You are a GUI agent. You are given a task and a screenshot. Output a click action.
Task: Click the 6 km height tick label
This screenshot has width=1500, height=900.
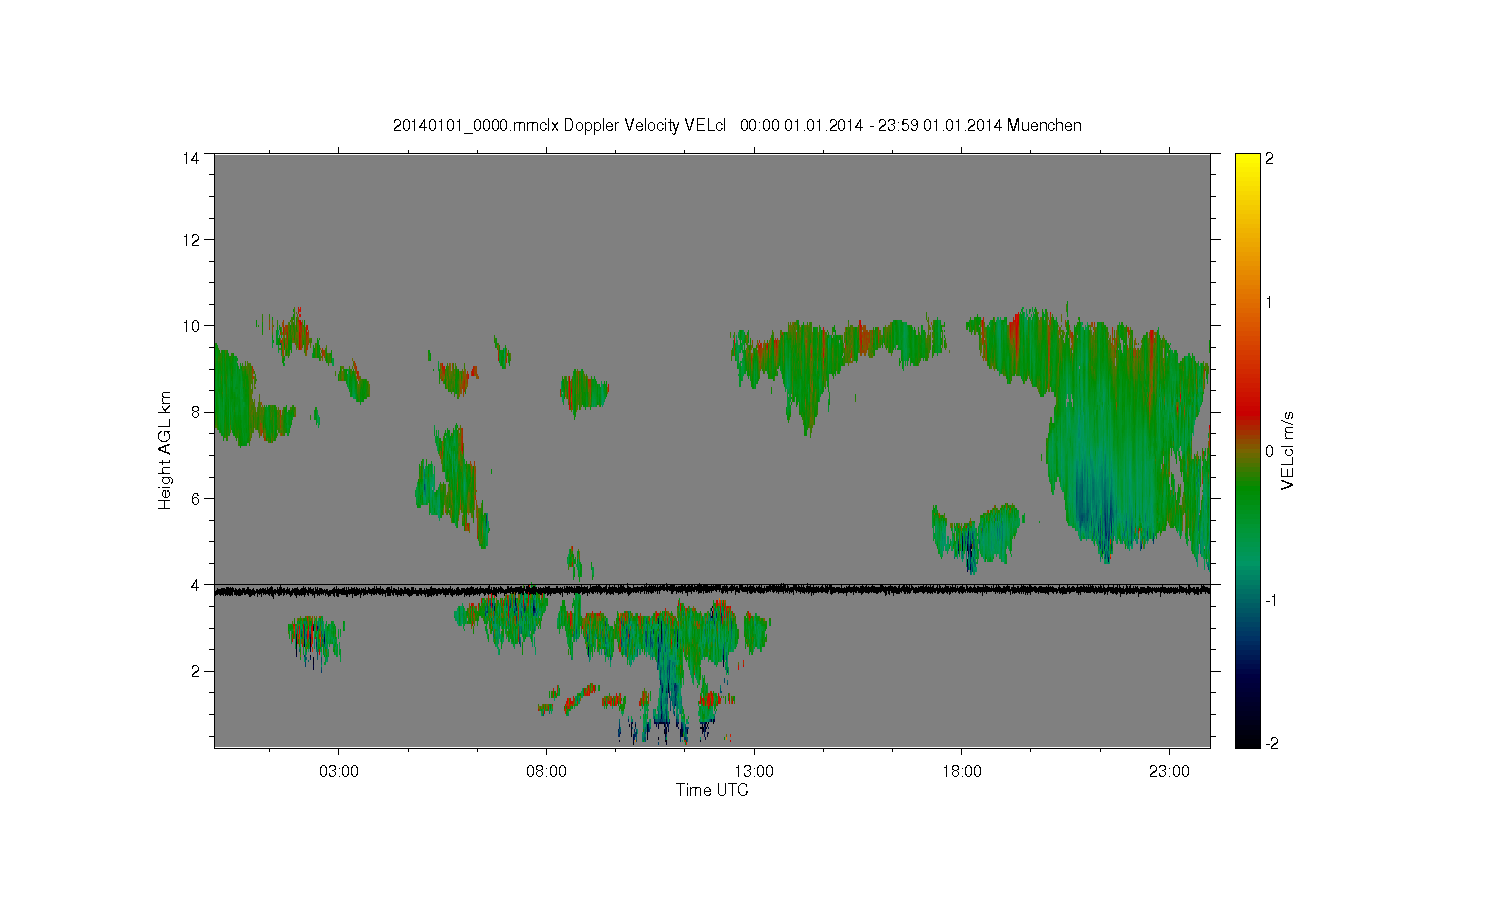point(195,498)
